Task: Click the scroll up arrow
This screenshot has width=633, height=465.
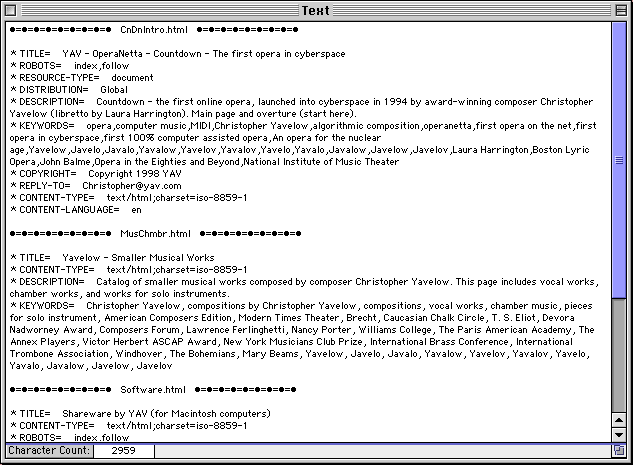Action: pyautogui.click(x=619, y=420)
